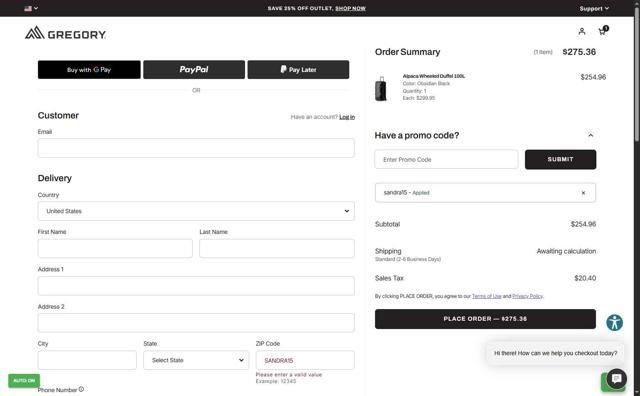Focus the Address 1 field
This screenshot has width=640, height=396.
[x=196, y=286]
